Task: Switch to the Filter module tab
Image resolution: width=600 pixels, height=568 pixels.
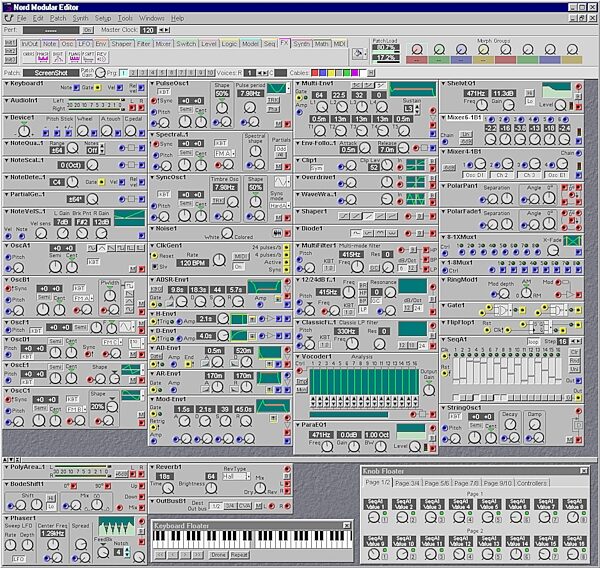Action: pos(143,44)
